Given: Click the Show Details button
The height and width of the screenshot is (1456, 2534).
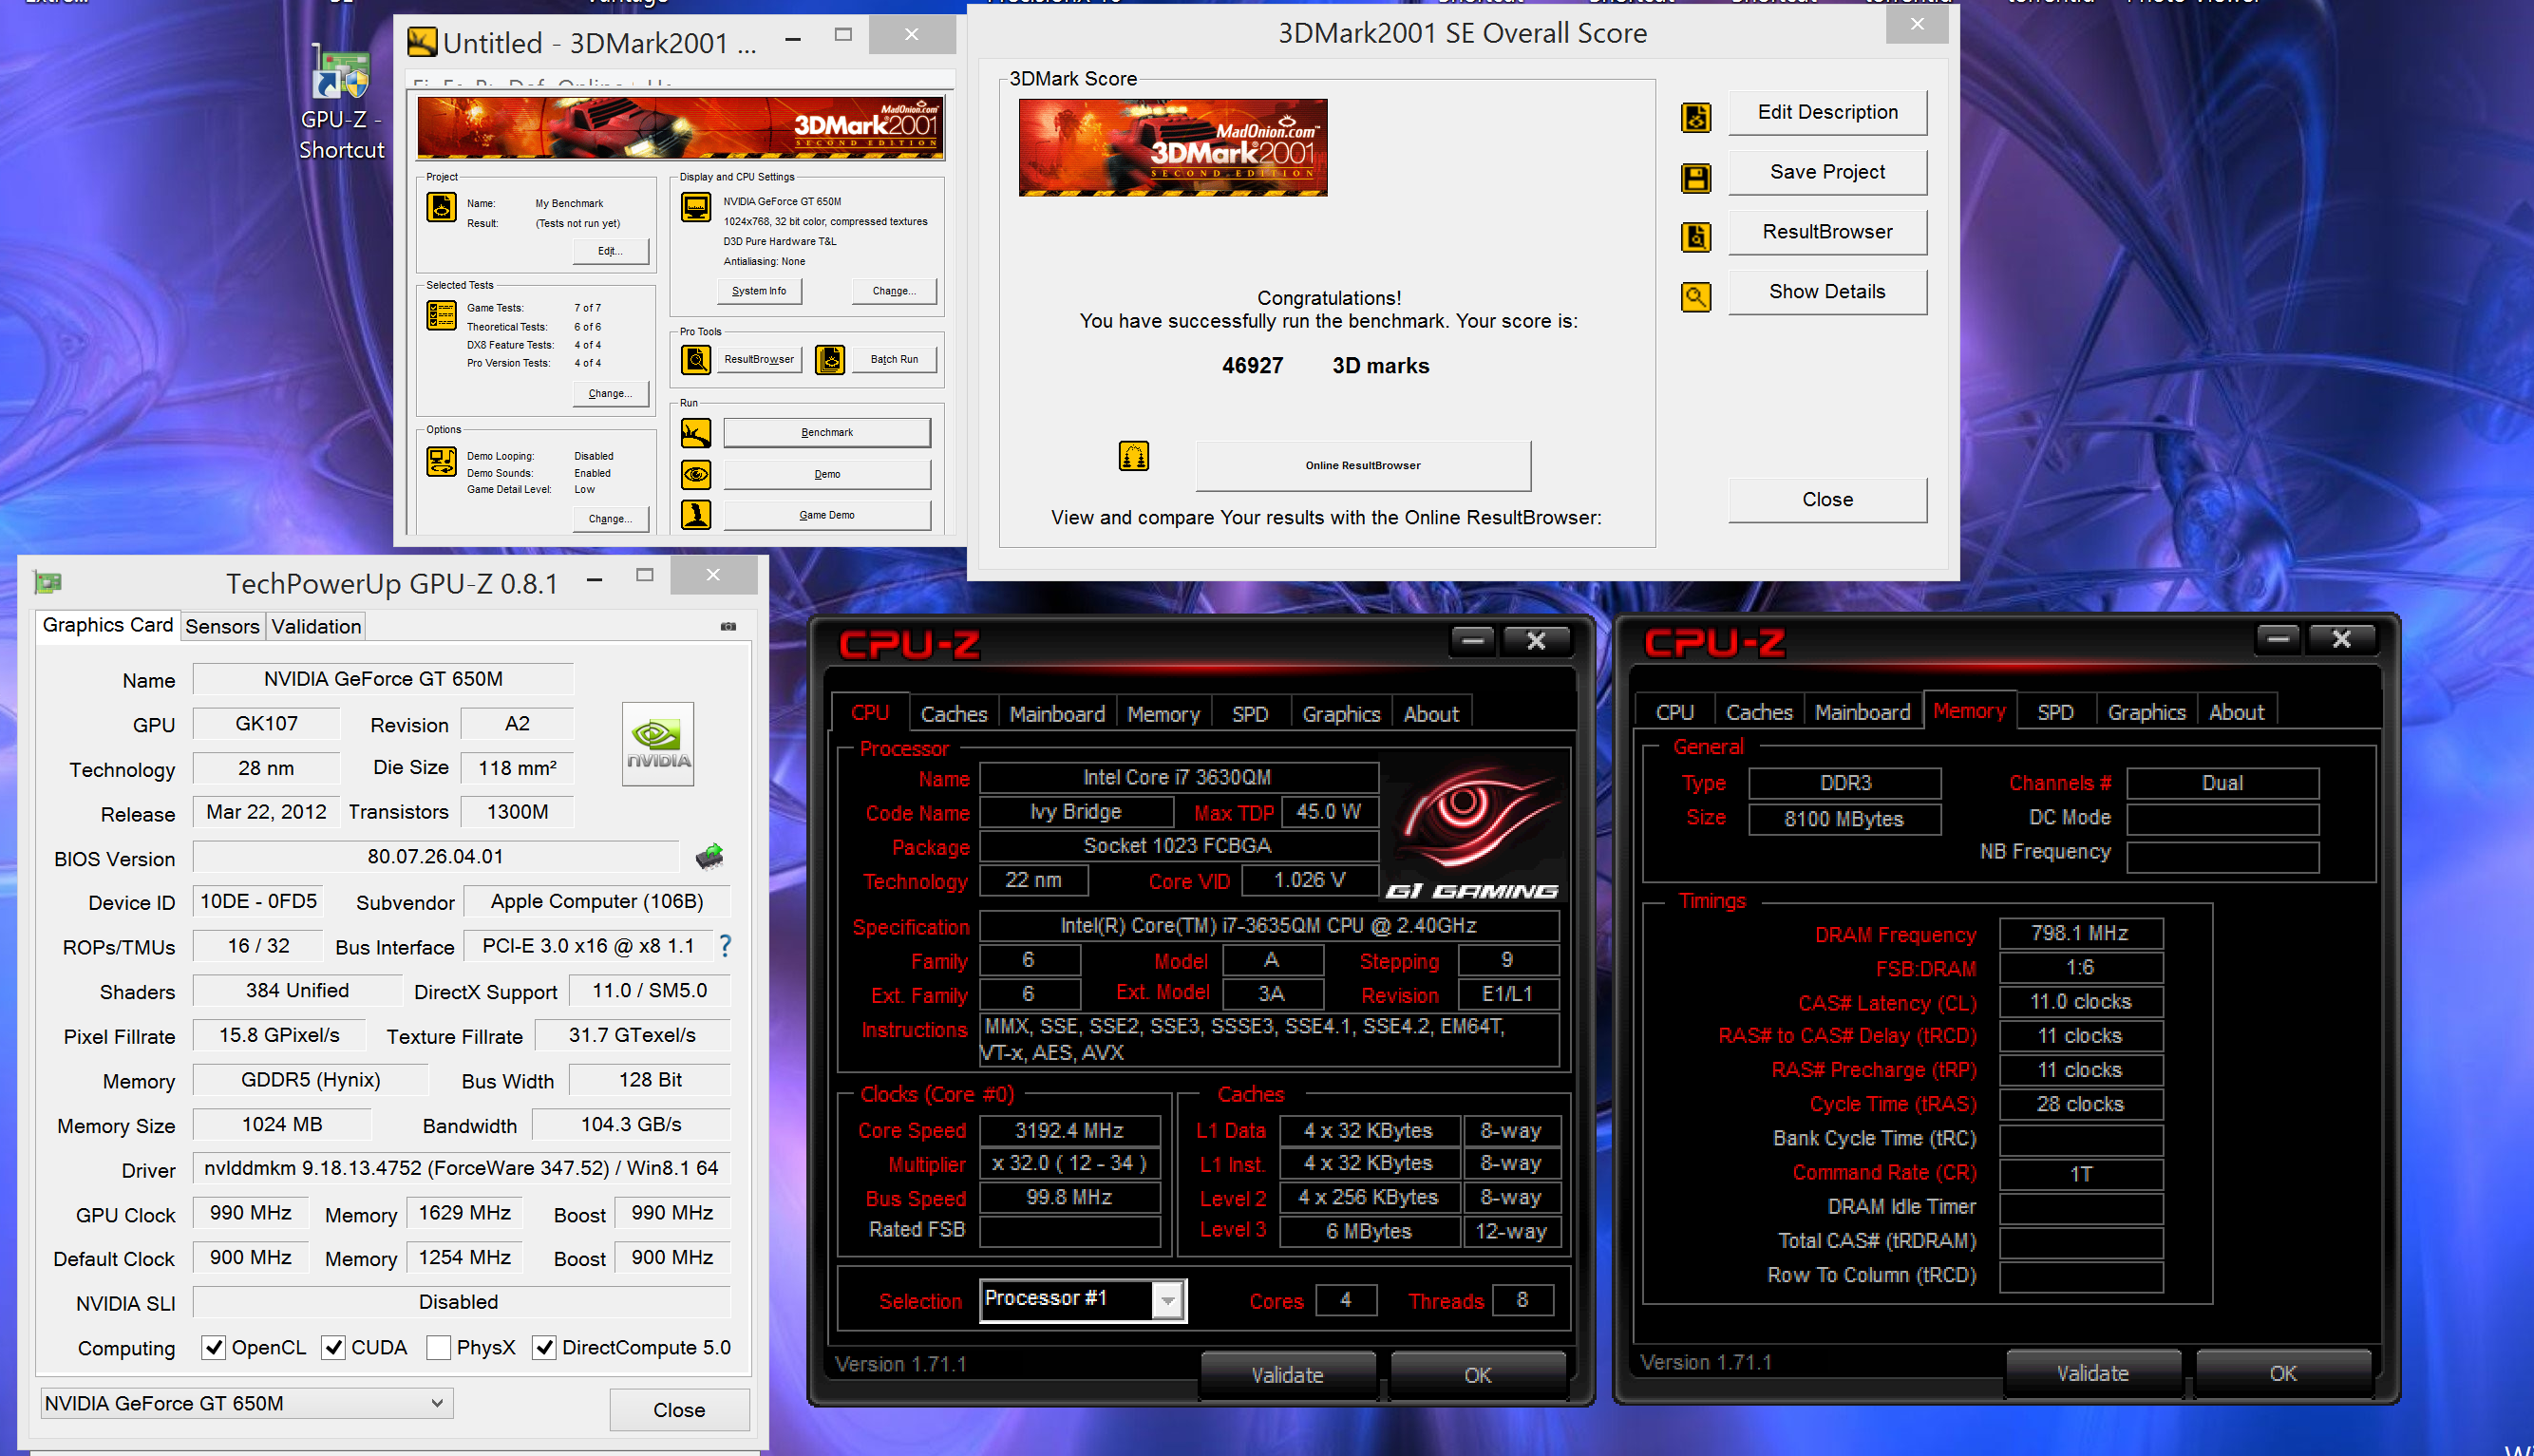Looking at the screenshot, I should [1827, 291].
